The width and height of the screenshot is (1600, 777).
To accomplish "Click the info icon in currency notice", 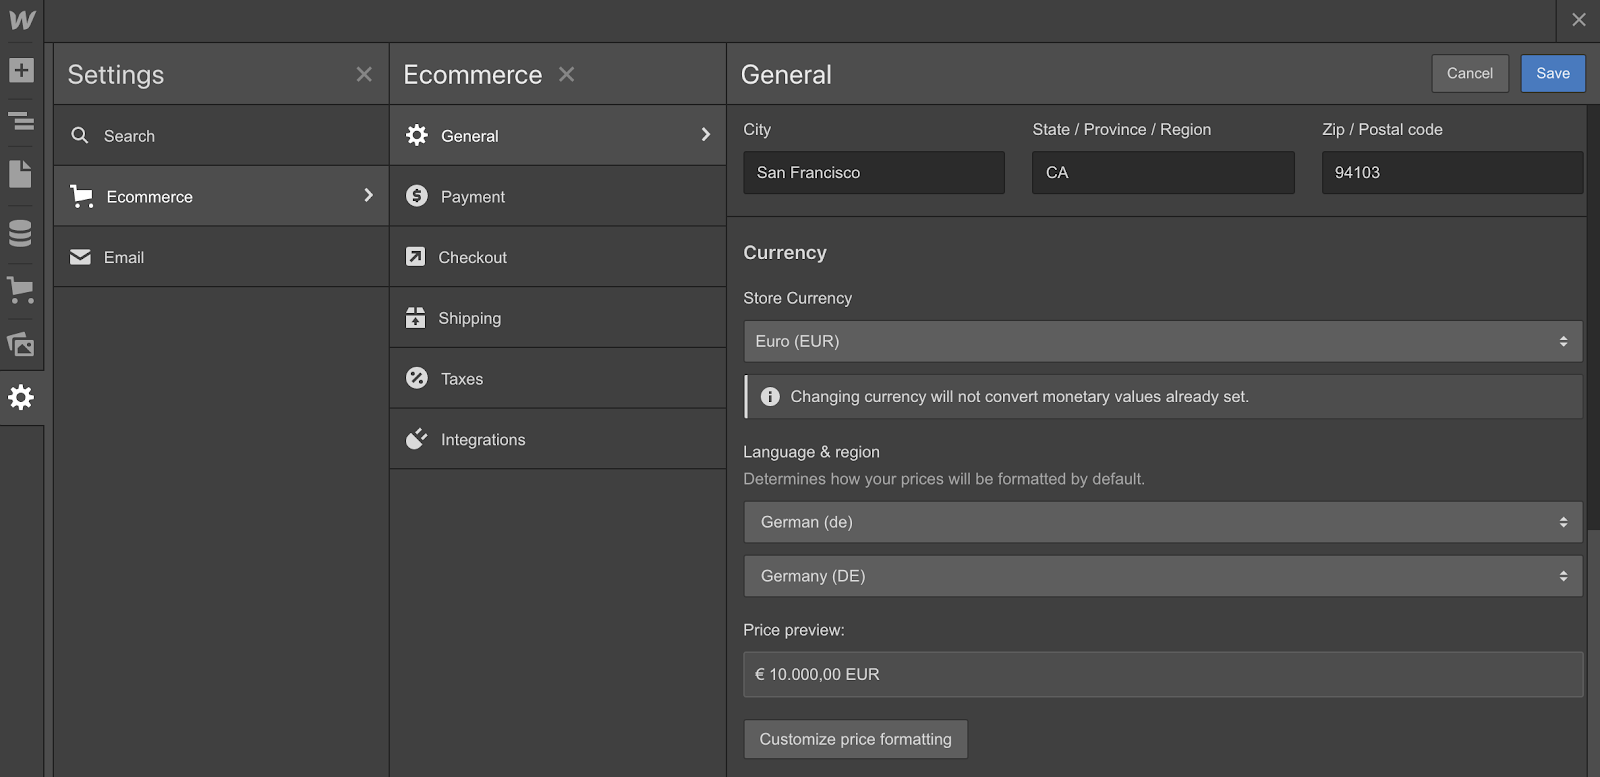I will click(x=770, y=397).
